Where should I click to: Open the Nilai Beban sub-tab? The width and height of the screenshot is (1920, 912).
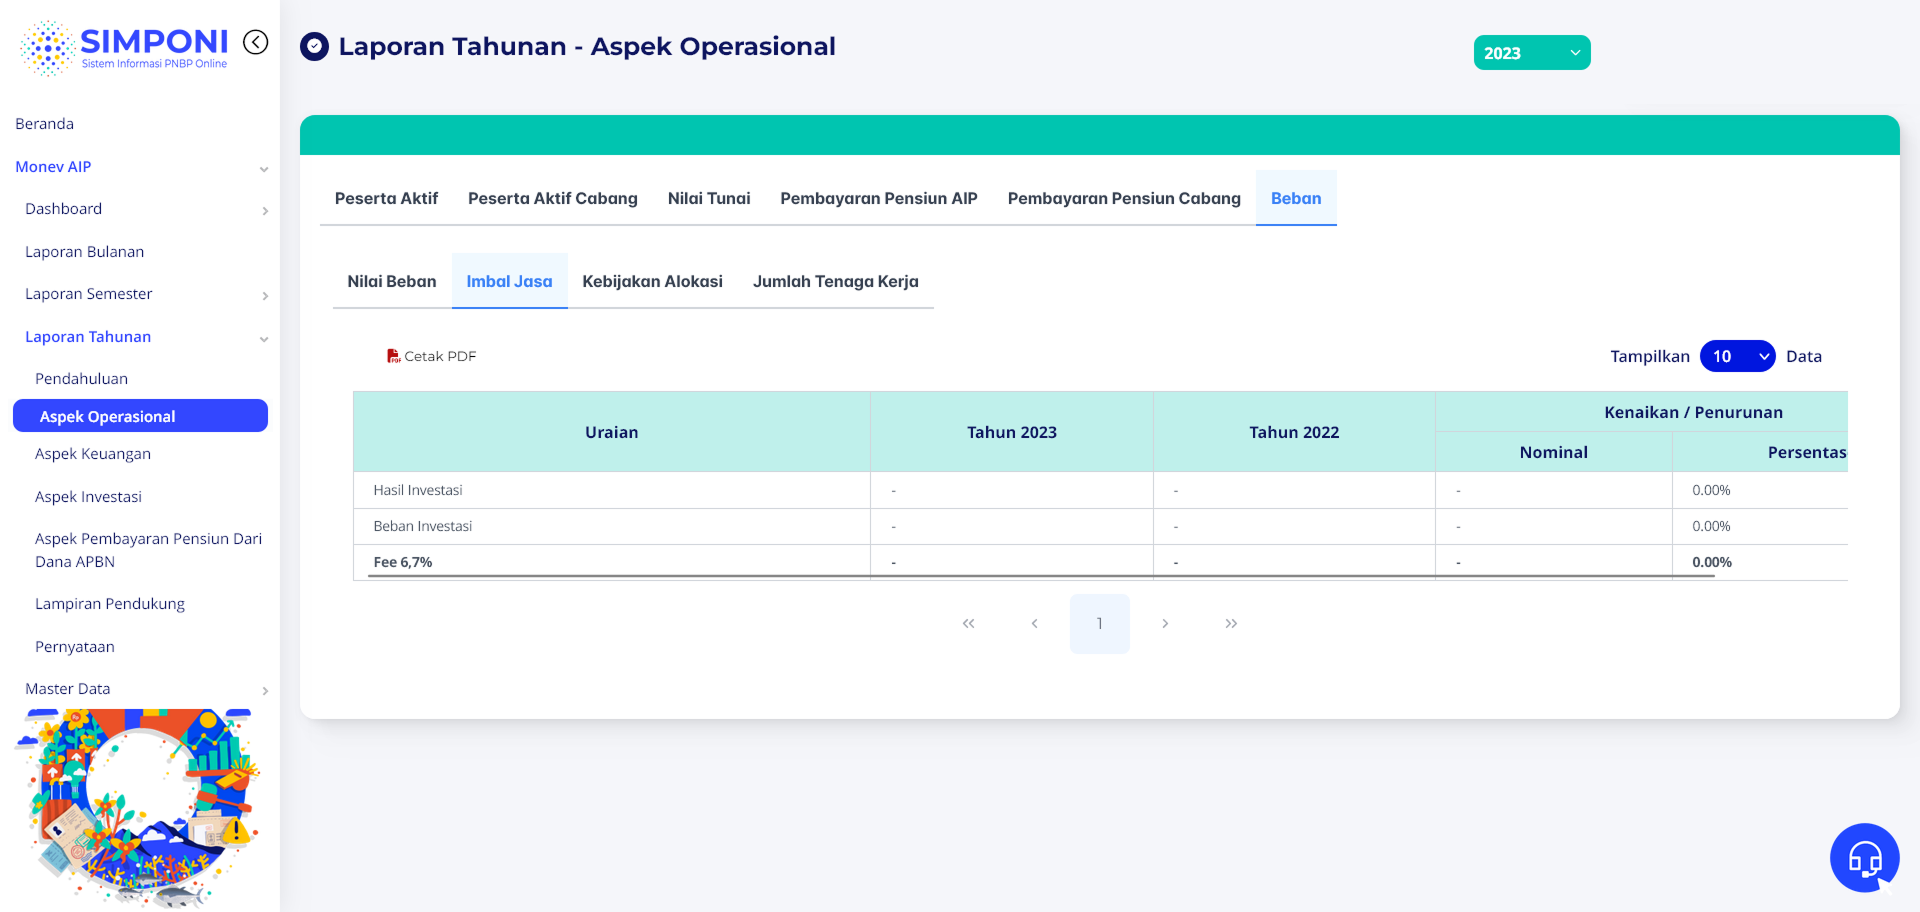point(392,281)
